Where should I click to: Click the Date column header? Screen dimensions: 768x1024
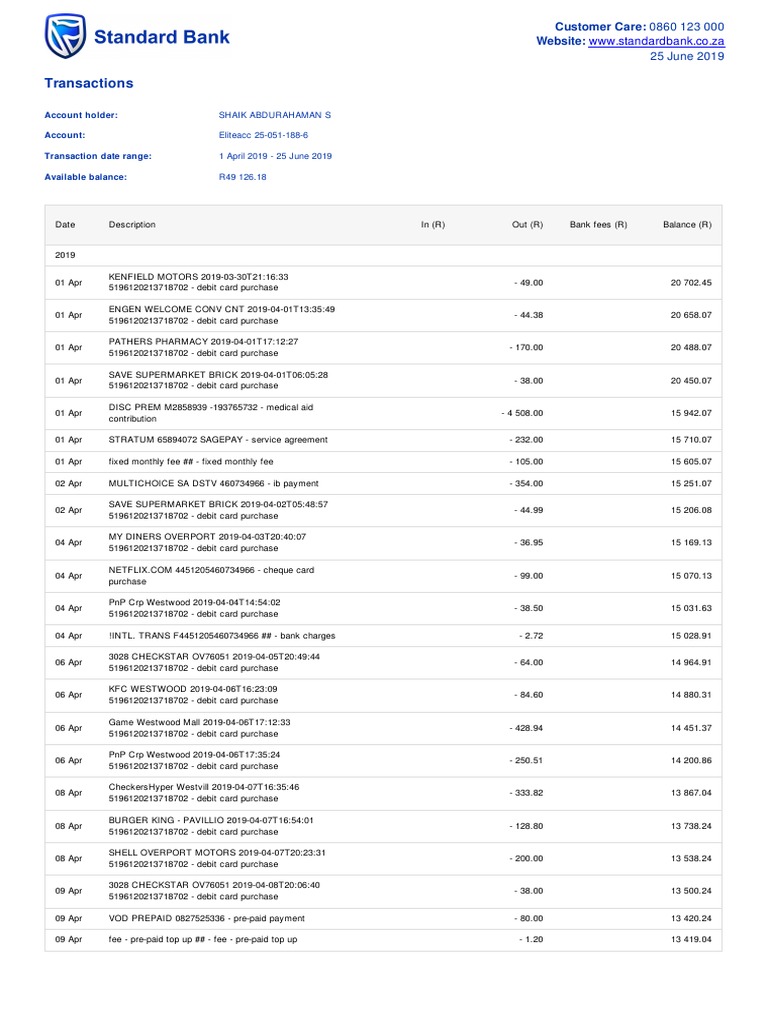click(x=65, y=225)
